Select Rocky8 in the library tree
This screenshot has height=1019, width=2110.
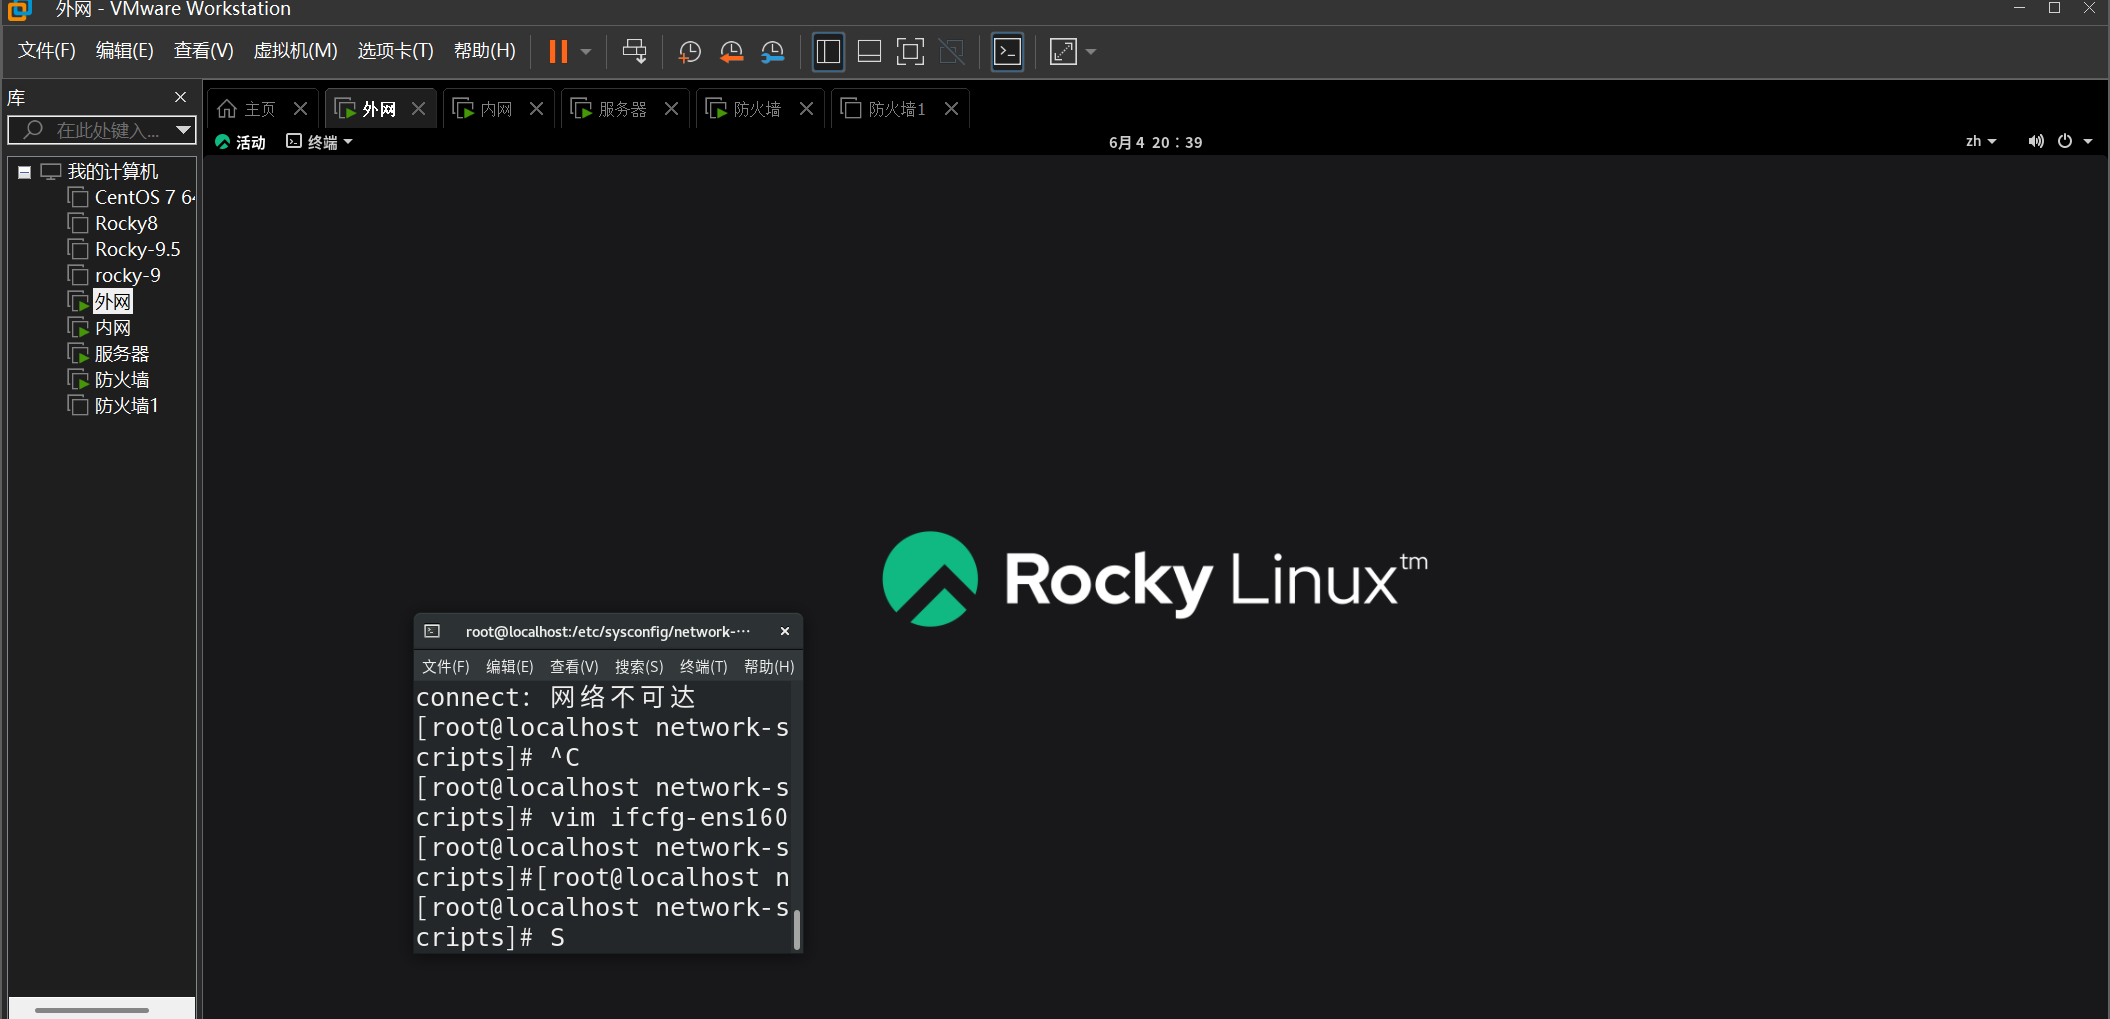click(x=126, y=223)
